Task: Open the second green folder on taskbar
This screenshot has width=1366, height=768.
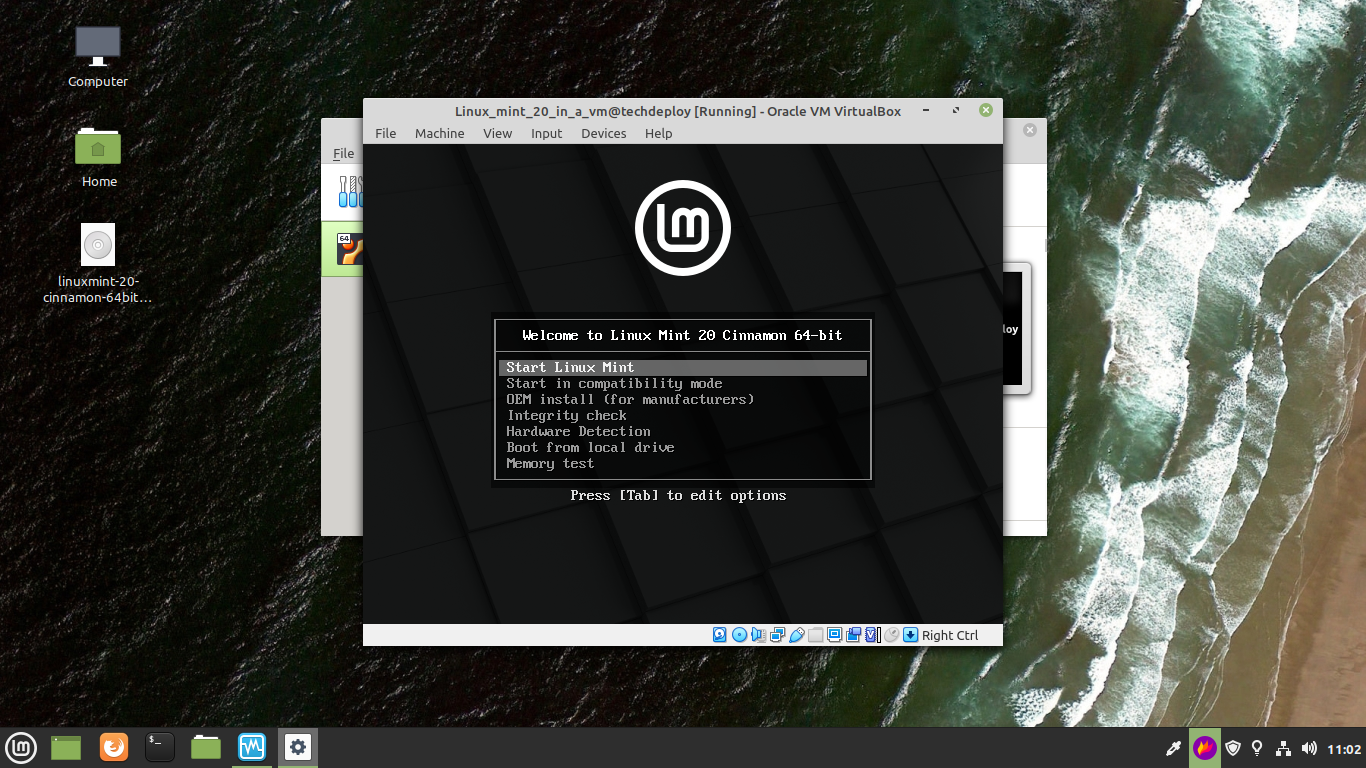Action: coord(206,747)
